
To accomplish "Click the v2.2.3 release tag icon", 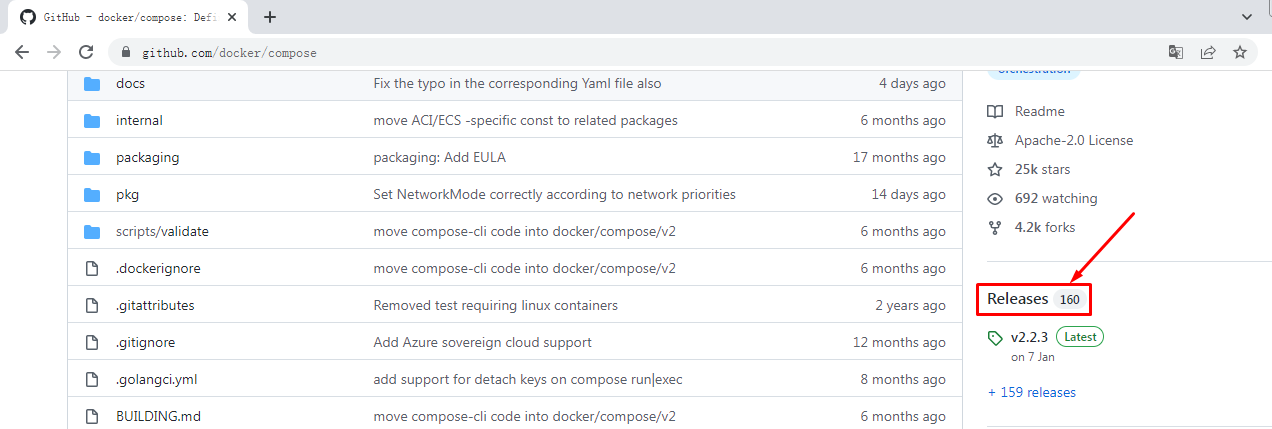I will pyautogui.click(x=995, y=338).
